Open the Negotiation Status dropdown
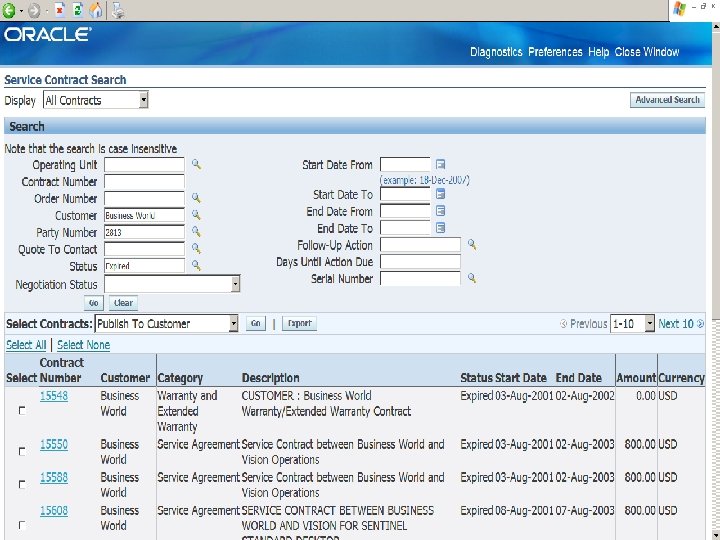720x540 pixels. click(x=172, y=284)
